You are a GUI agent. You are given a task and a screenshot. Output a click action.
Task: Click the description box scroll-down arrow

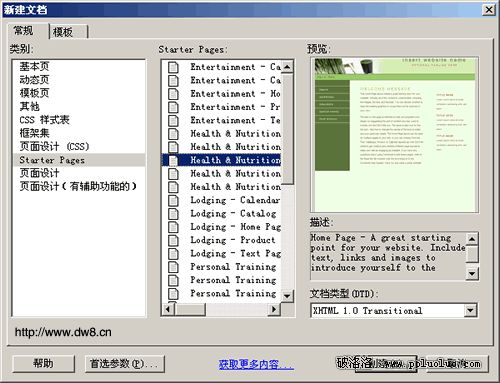point(472,274)
